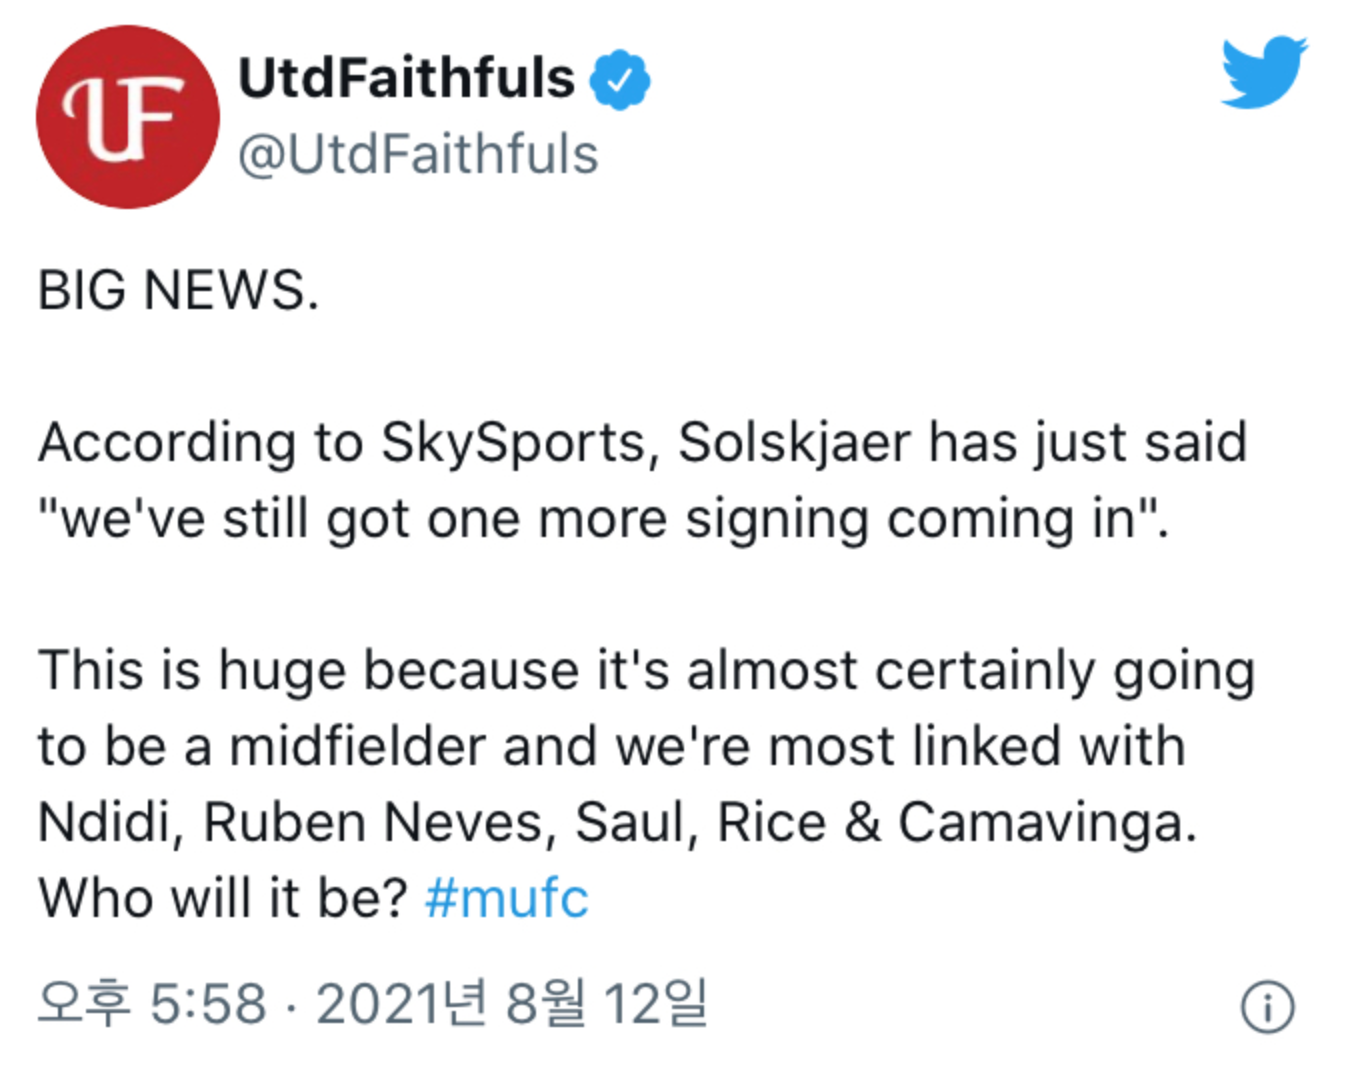Image resolution: width=1348 pixels, height=1078 pixels.
Task: Click the UtdFaithfuls display name
Action: tap(407, 78)
